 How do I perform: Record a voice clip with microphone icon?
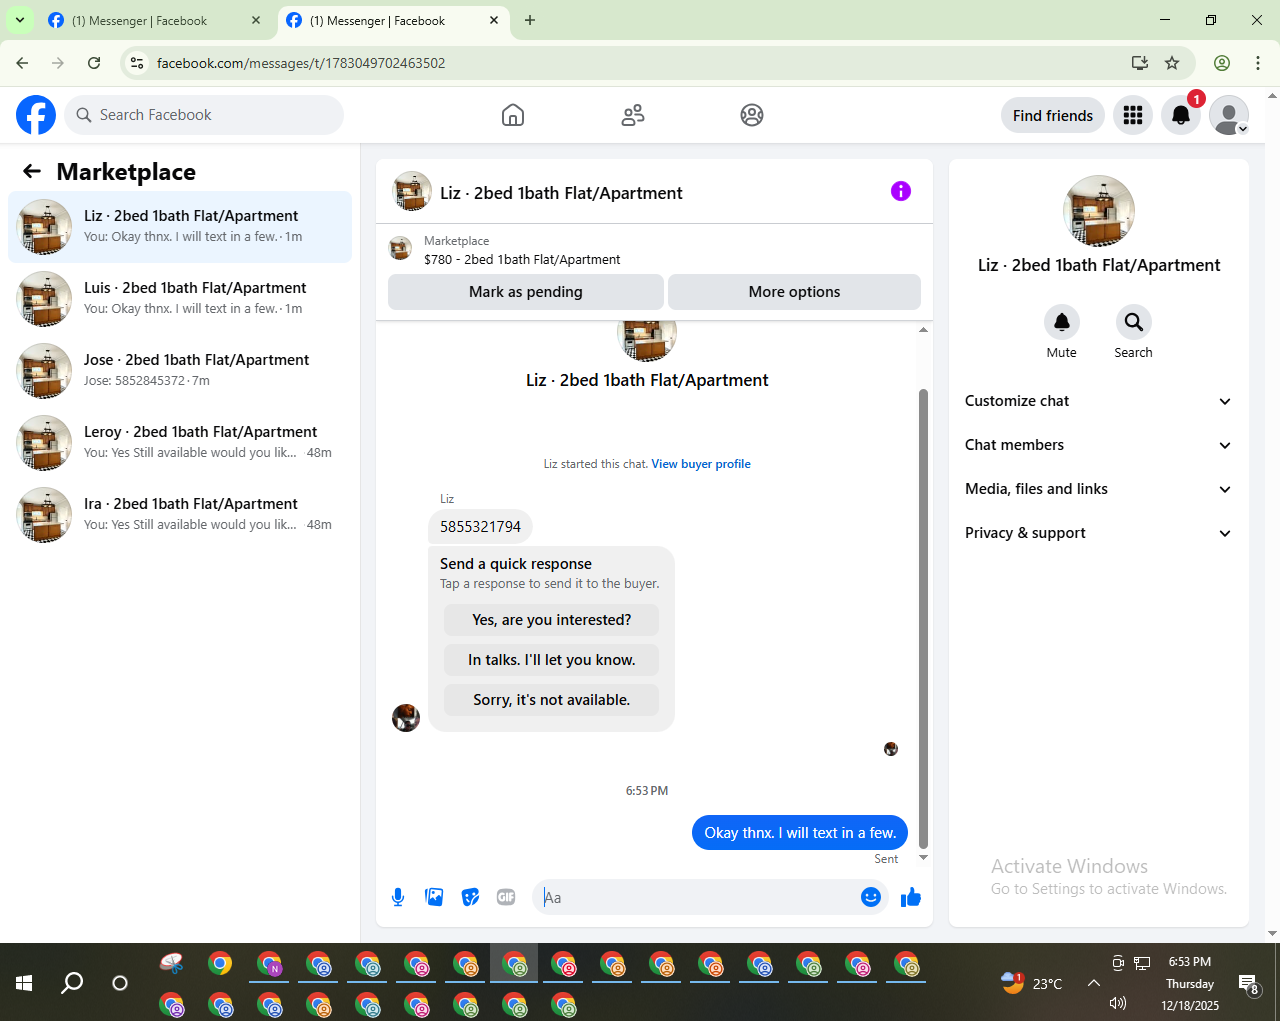pos(398,897)
